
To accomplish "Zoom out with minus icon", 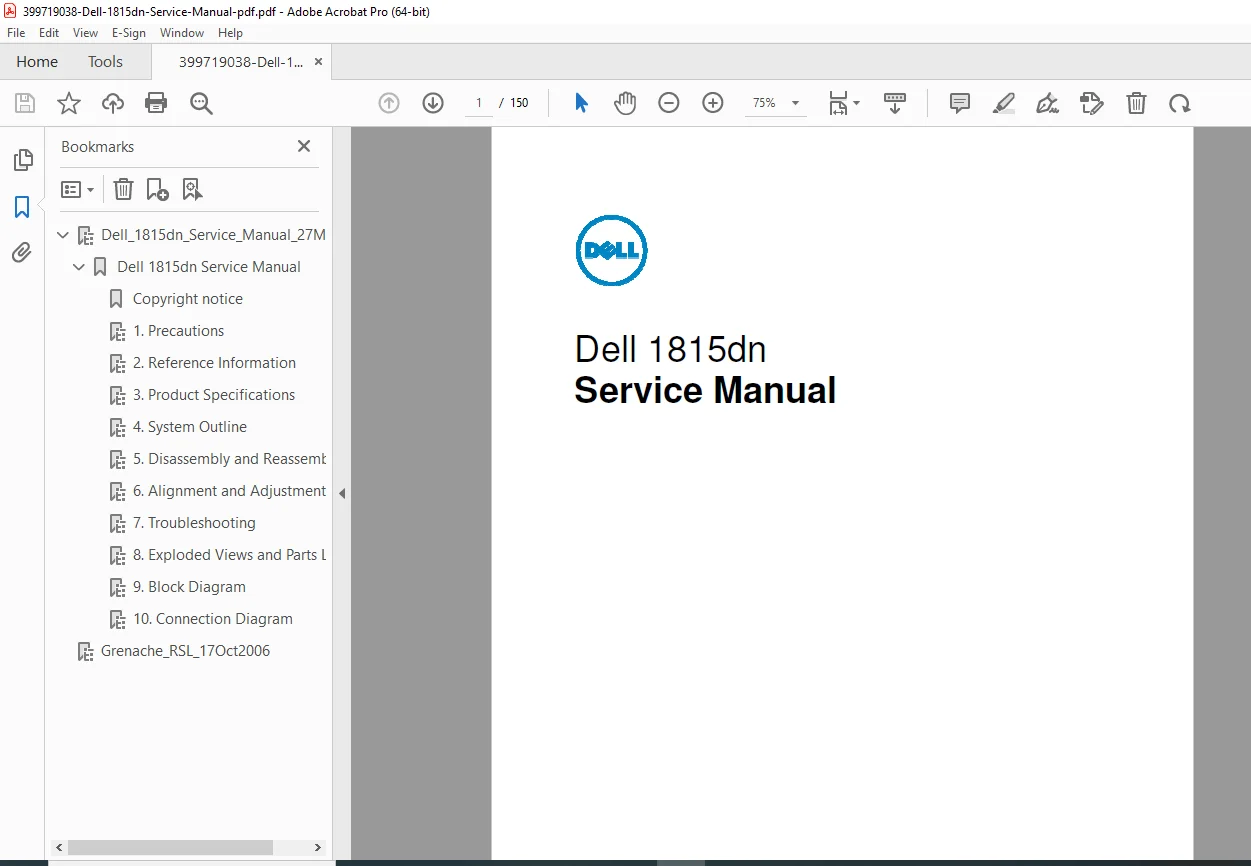I will click(669, 103).
